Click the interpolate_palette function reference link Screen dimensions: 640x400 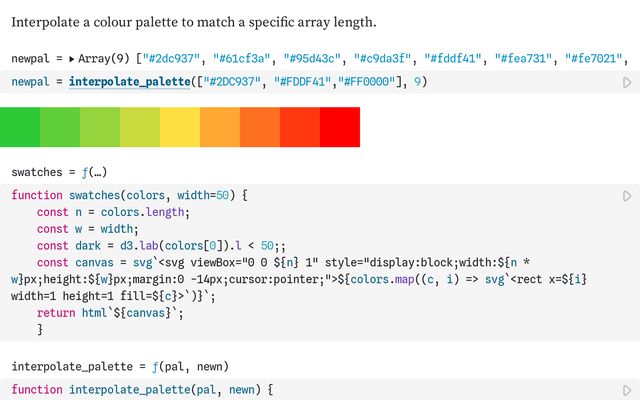pos(129,82)
